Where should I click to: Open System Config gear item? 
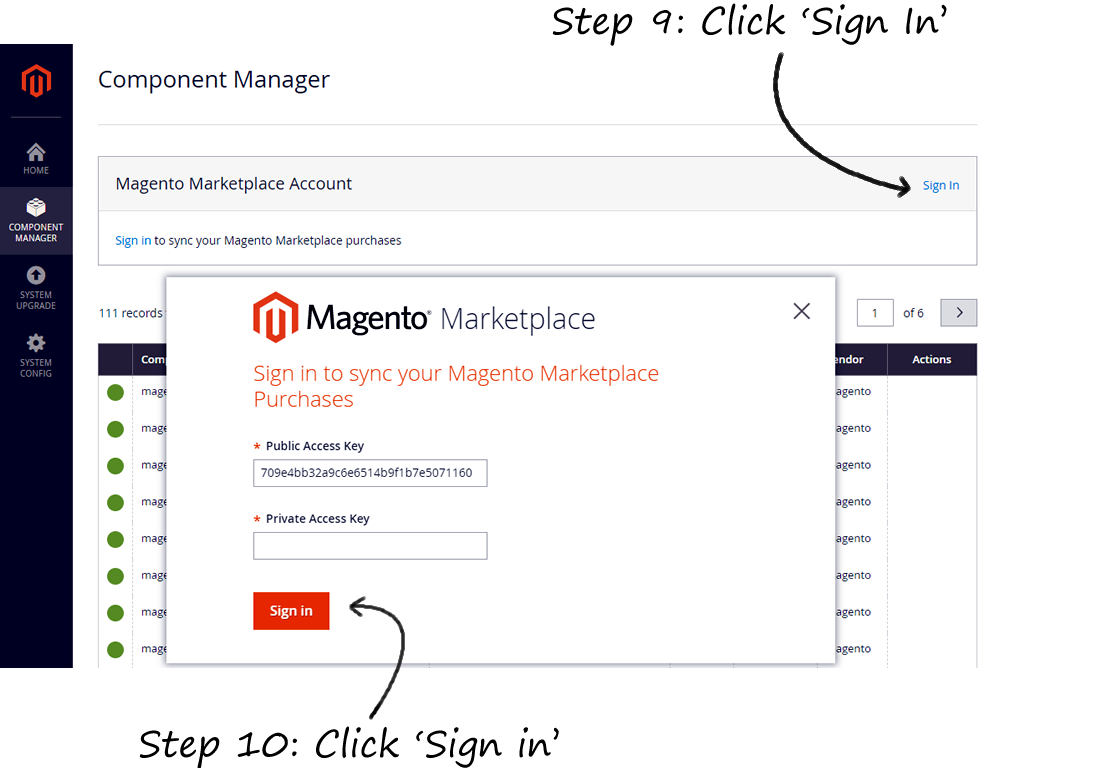tap(36, 356)
